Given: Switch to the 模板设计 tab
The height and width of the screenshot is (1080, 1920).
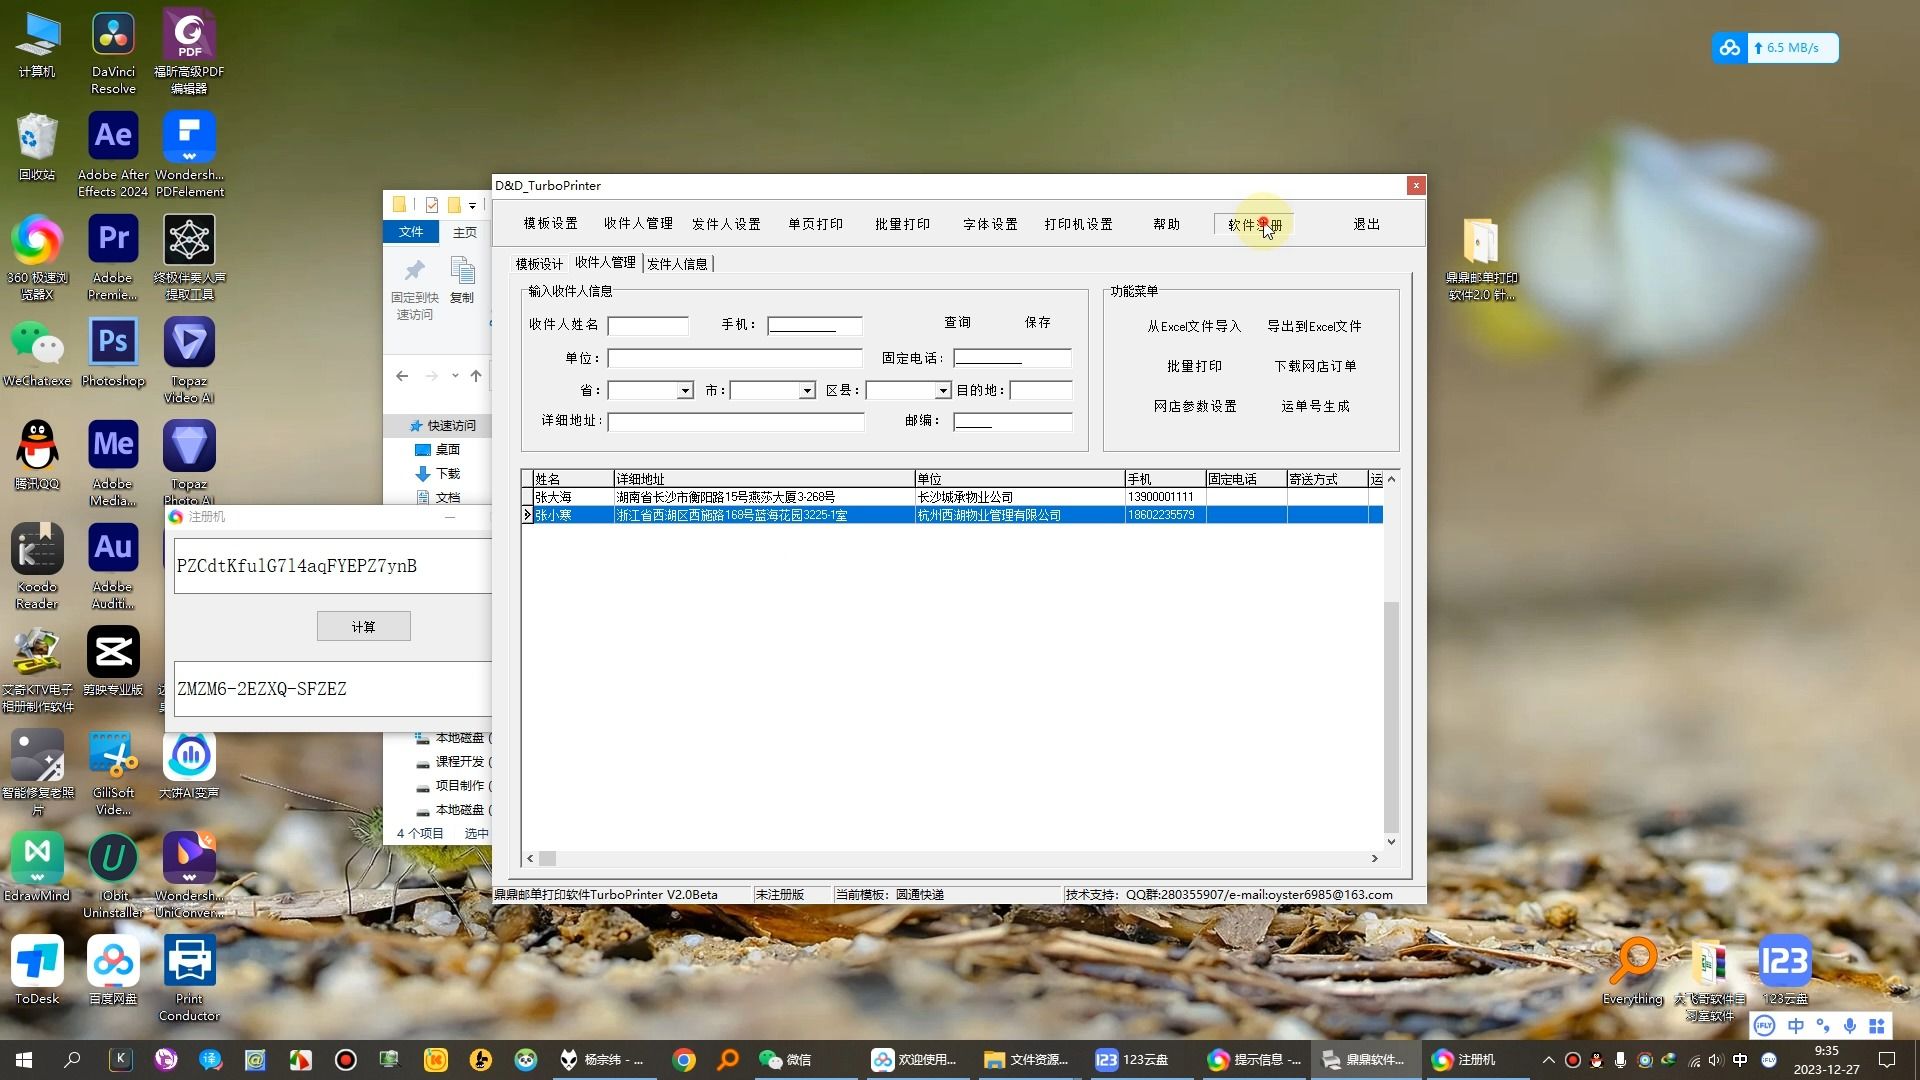Looking at the screenshot, I should pyautogui.click(x=539, y=264).
